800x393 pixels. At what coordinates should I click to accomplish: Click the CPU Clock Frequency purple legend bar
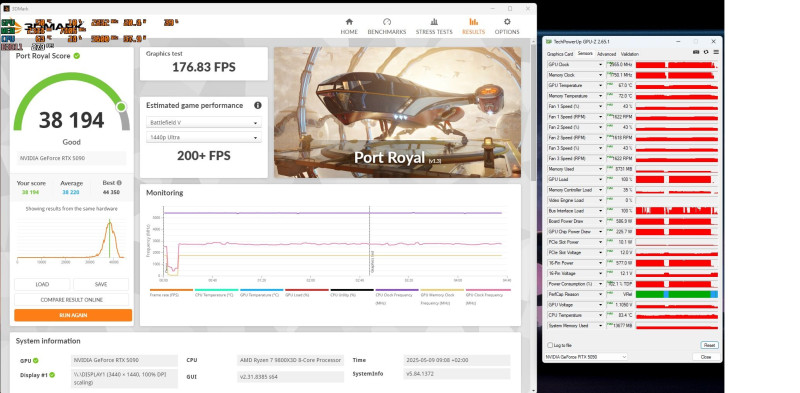397,290
